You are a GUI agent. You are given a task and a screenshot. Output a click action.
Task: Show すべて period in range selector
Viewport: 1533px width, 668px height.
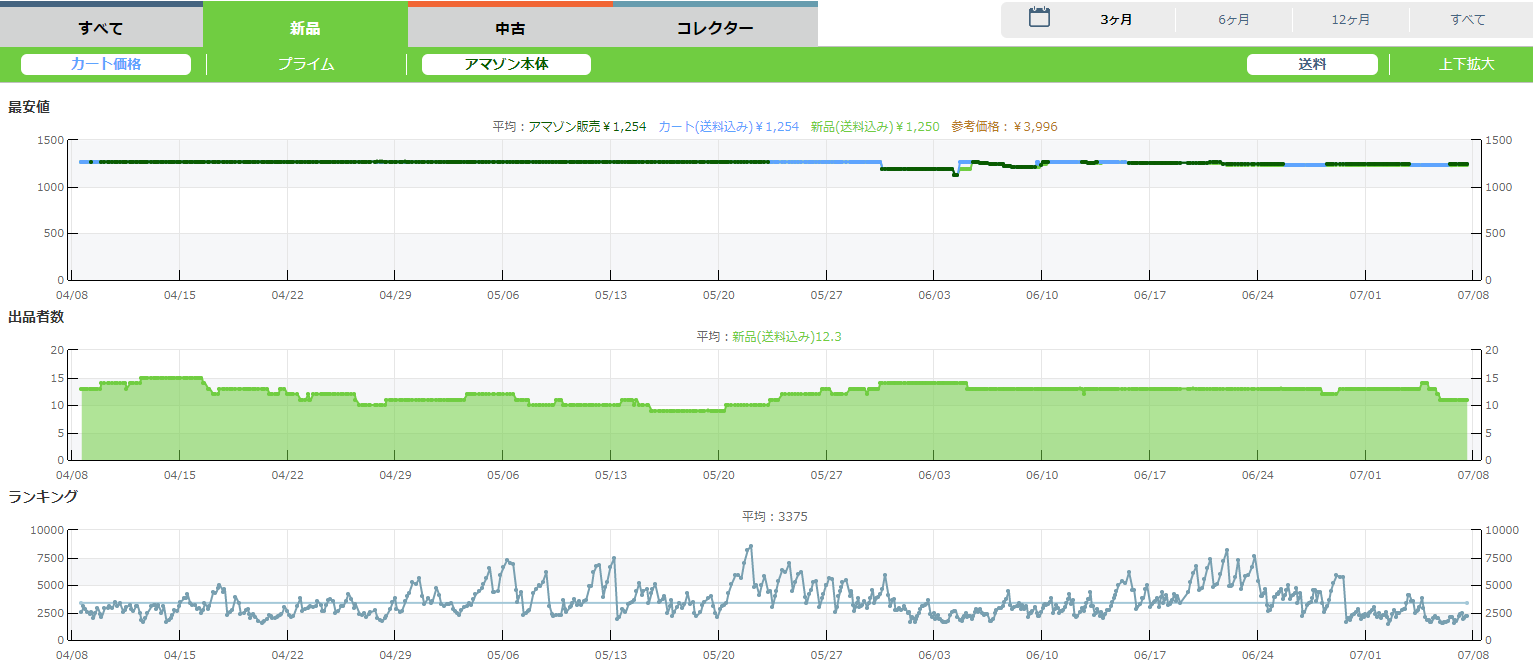1468,20
